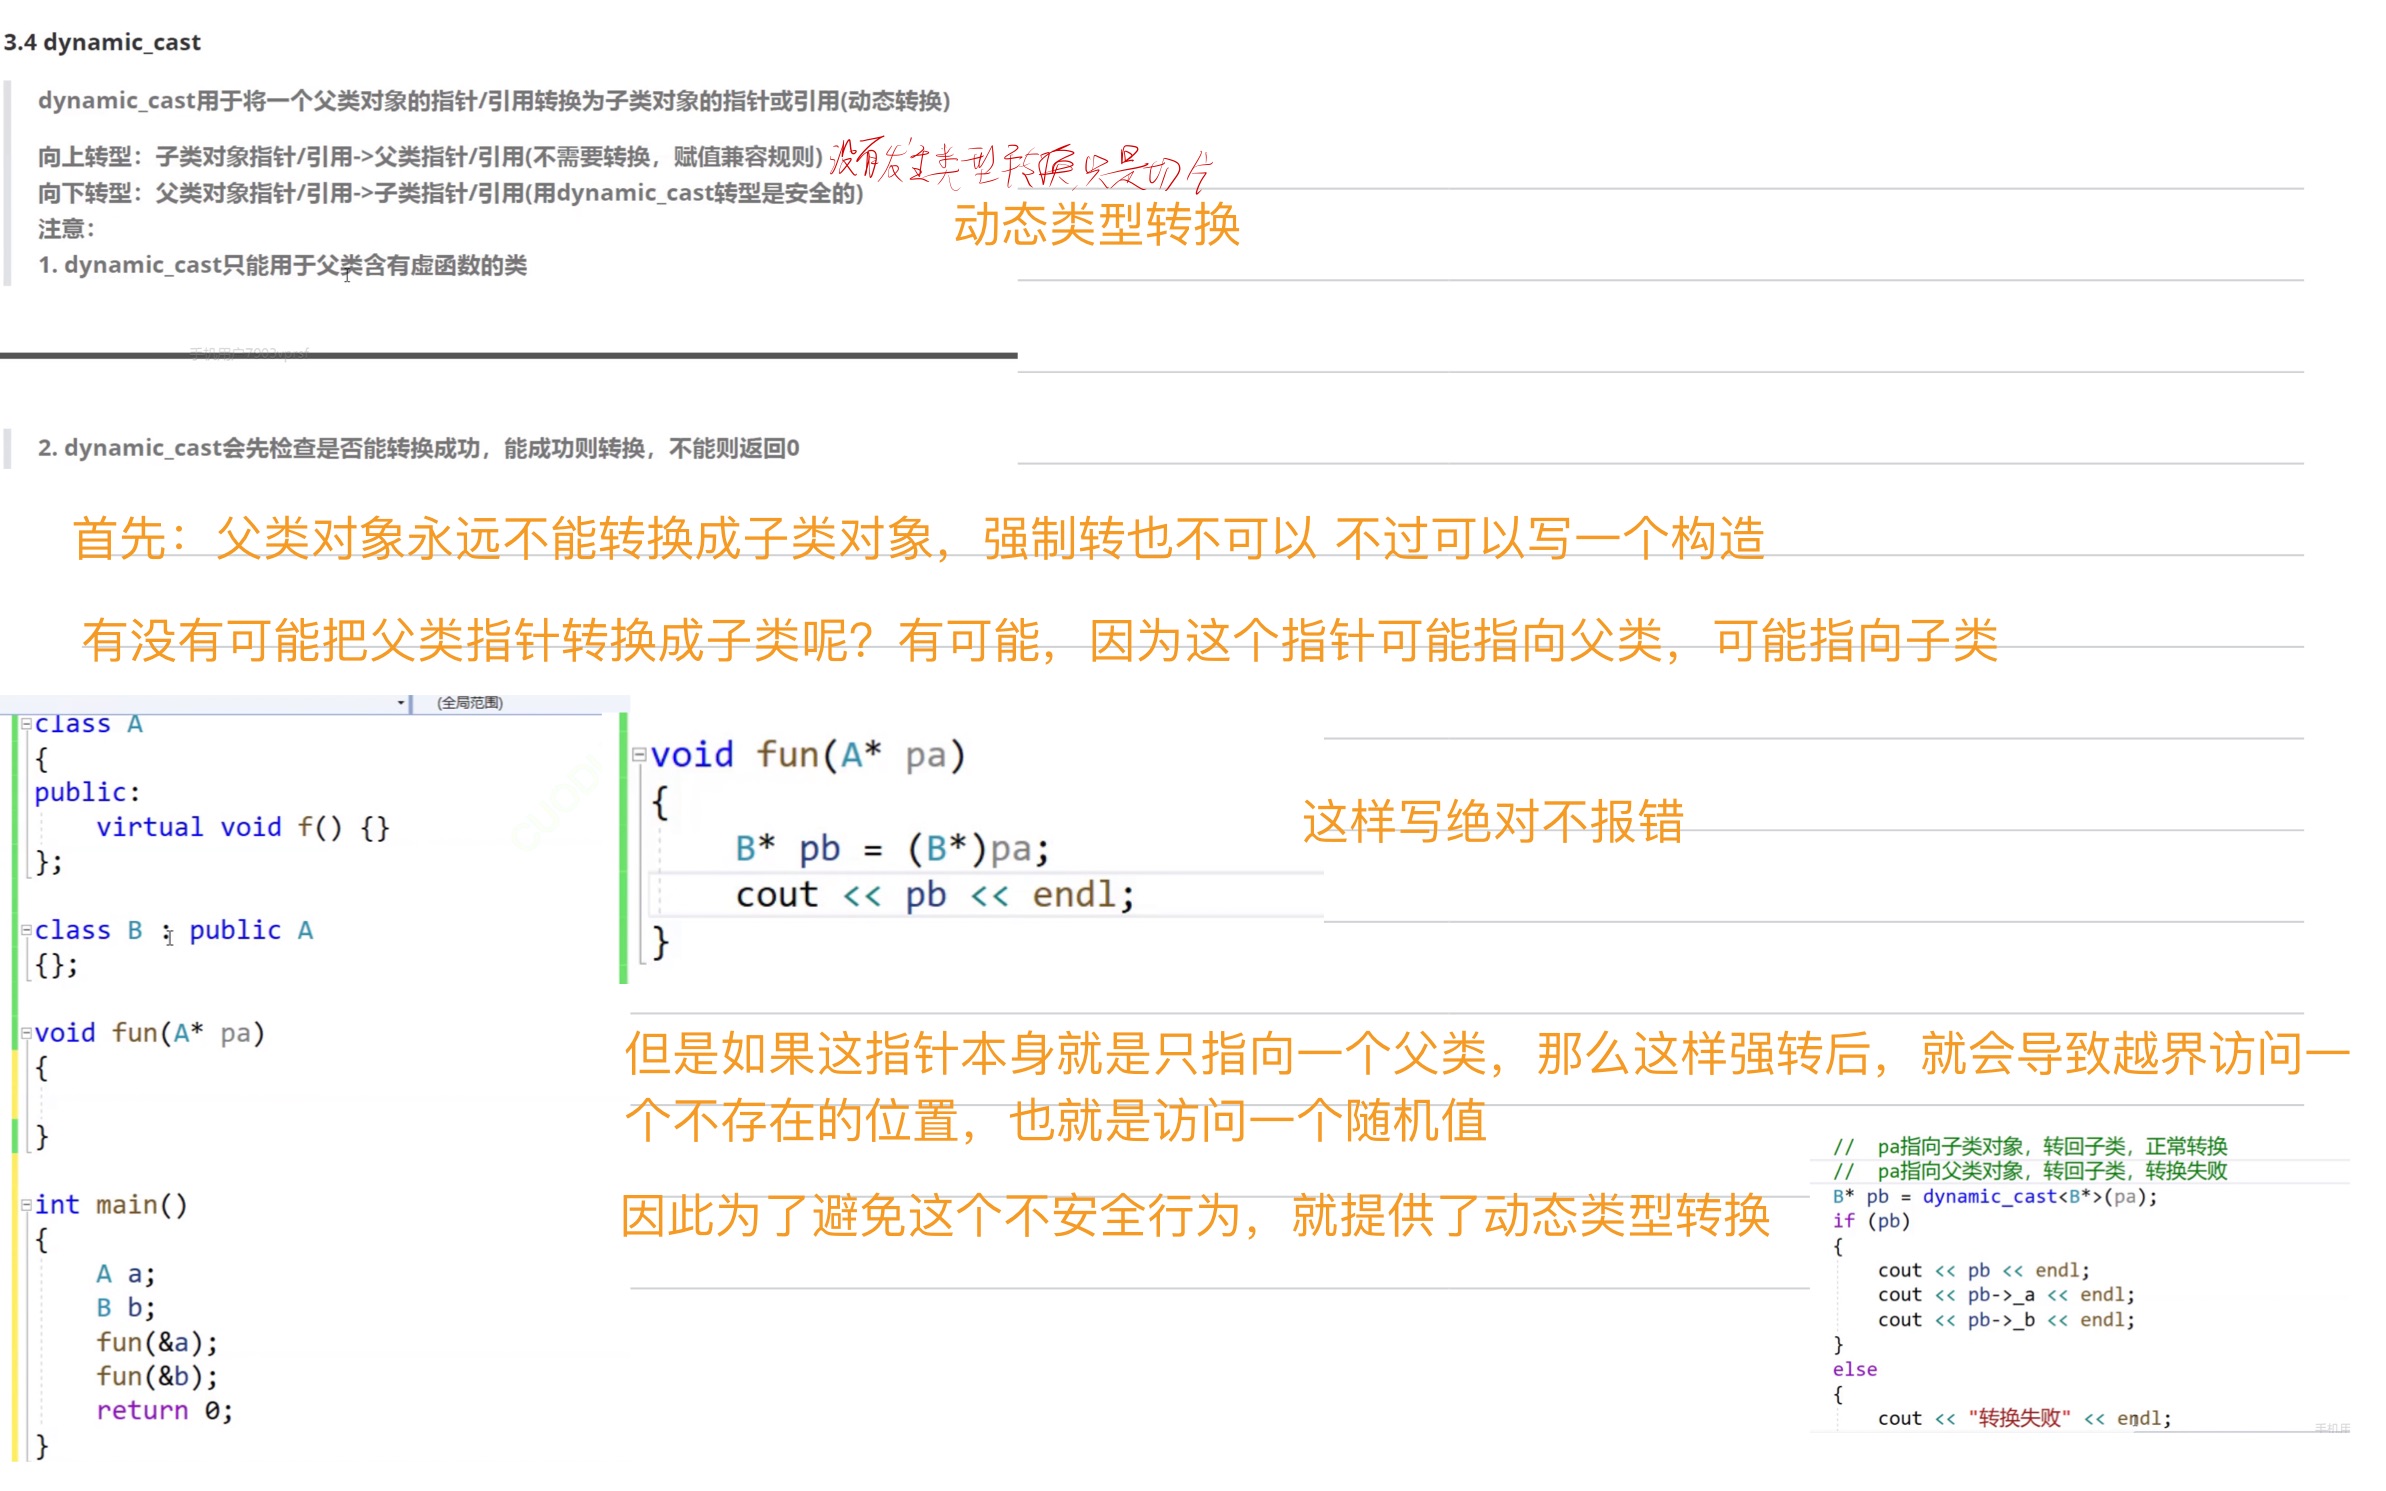Collapse the int main() function block
The width and height of the screenshot is (2386, 1491).
coord(26,1205)
